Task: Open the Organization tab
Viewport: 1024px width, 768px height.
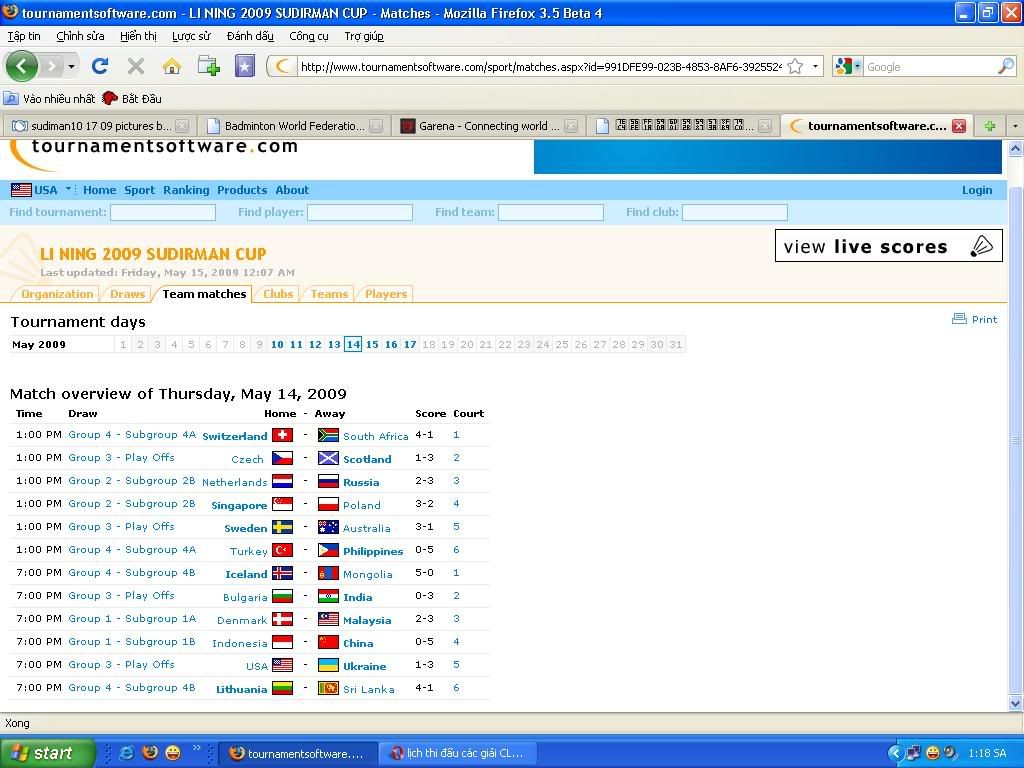Action: [x=57, y=294]
